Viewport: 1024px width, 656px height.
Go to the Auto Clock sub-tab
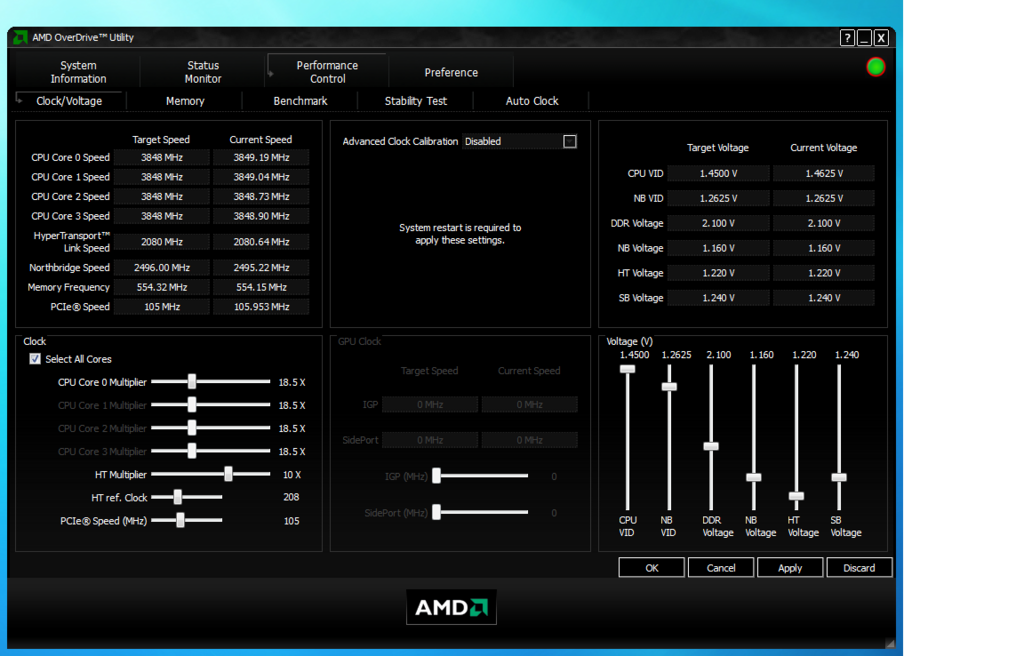tap(532, 101)
